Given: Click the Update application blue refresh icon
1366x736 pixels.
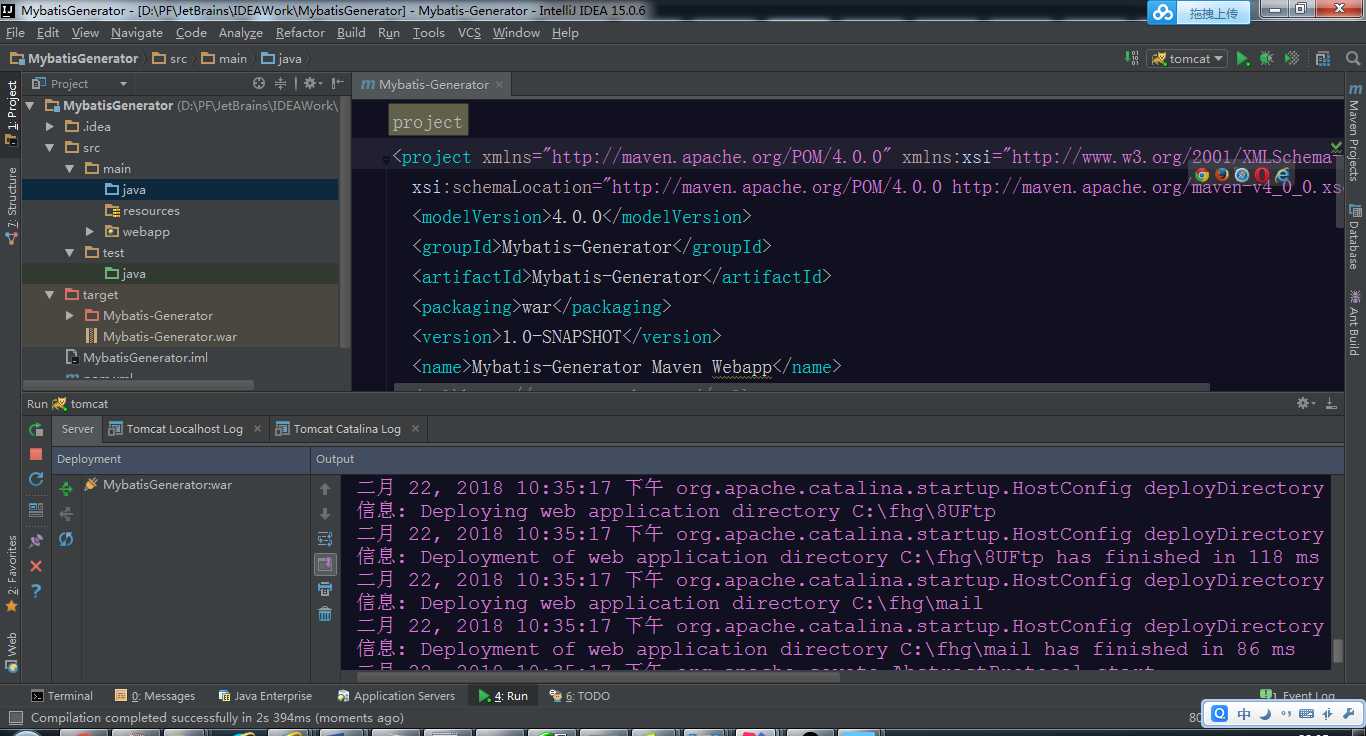Looking at the screenshot, I should (x=36, y=479).
